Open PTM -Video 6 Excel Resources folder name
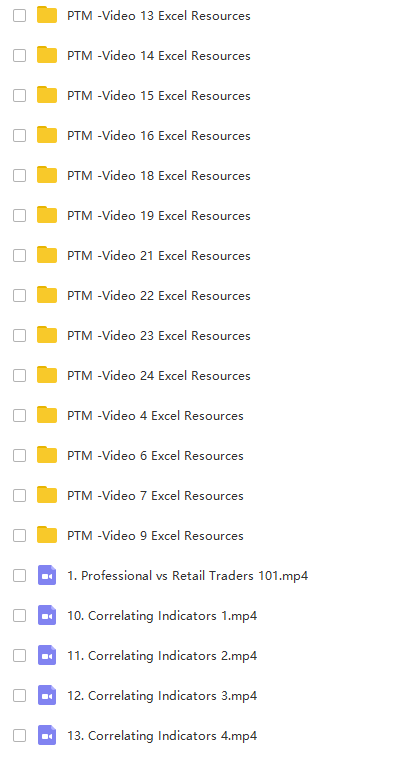Image resolution: width=399 pixels, height=757 pixels. pos(155,456)
